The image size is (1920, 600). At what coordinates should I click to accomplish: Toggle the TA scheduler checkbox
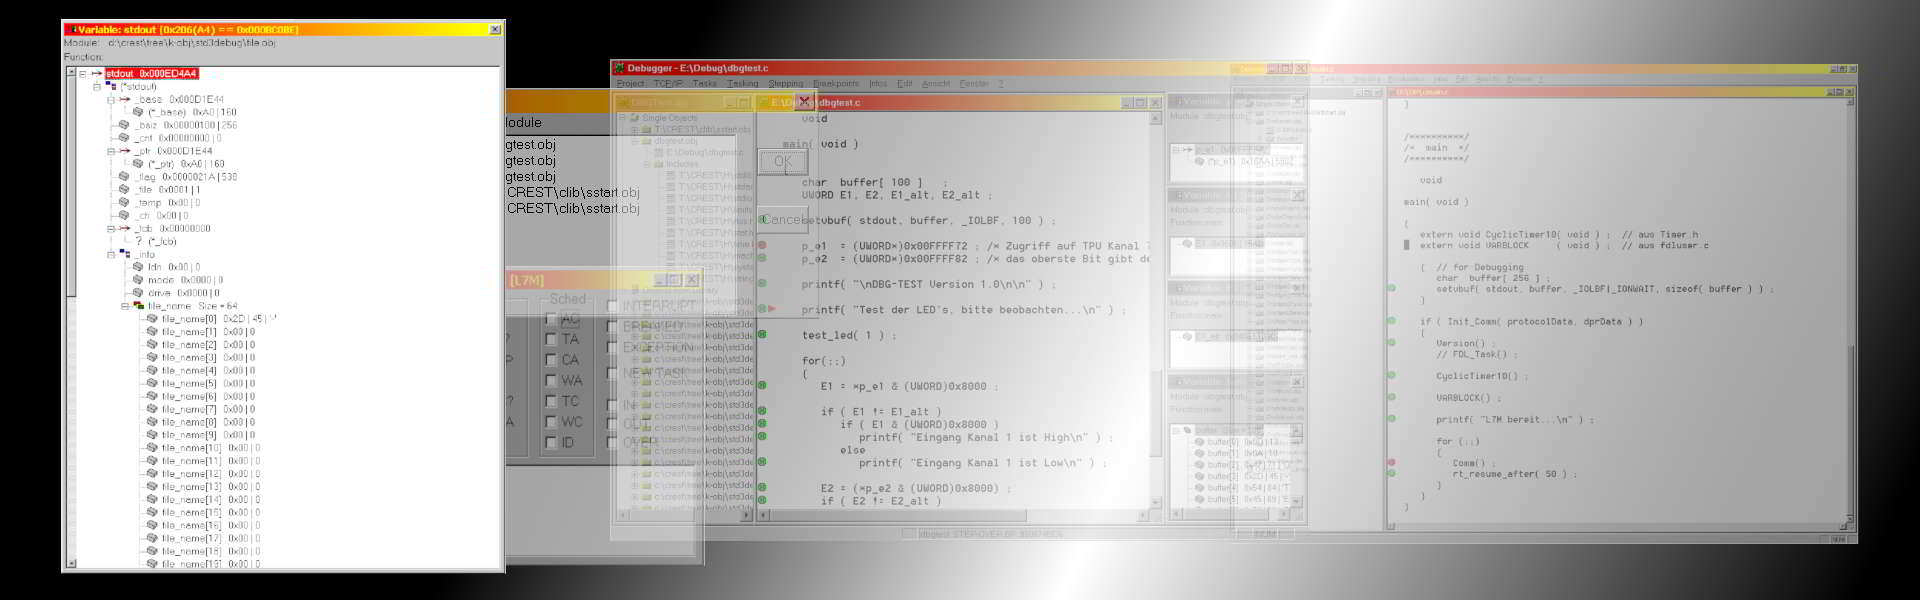point(550,339)
